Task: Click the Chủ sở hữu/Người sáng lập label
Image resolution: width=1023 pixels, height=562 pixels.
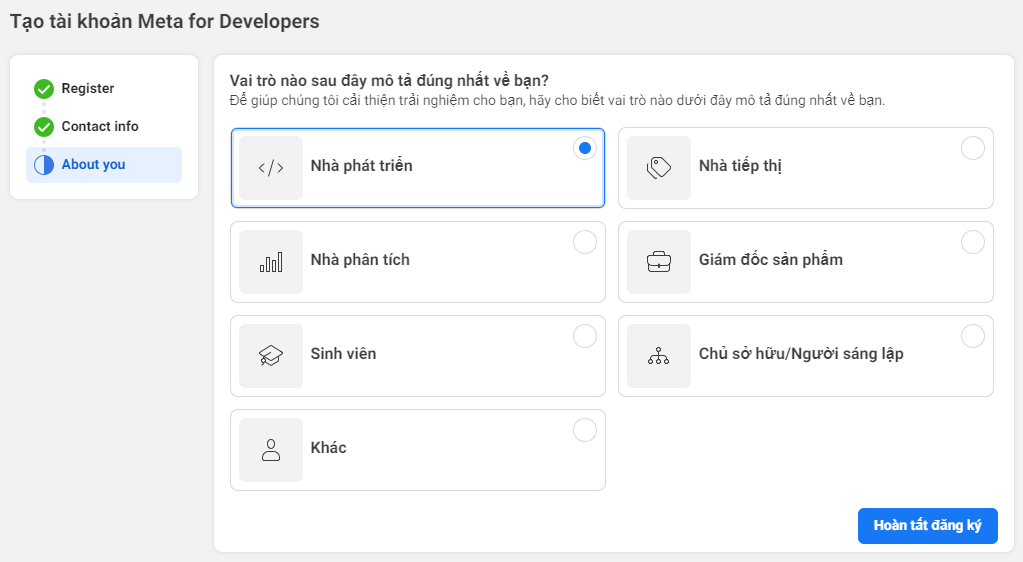Action: point(801,354)
